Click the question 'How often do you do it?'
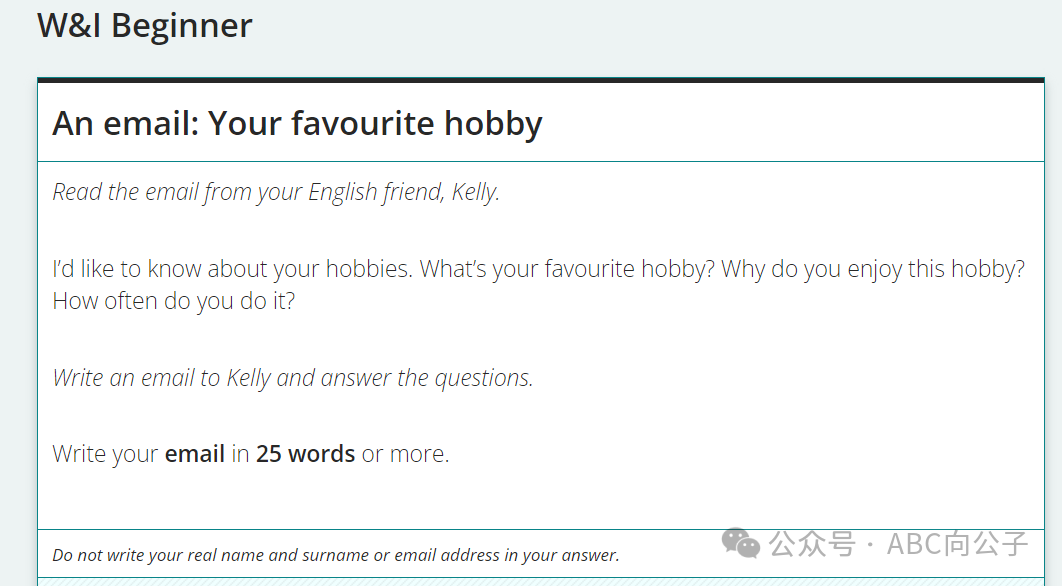This screenshot has height=586, width=1062. pyautogui.click(x=174, y=301)
